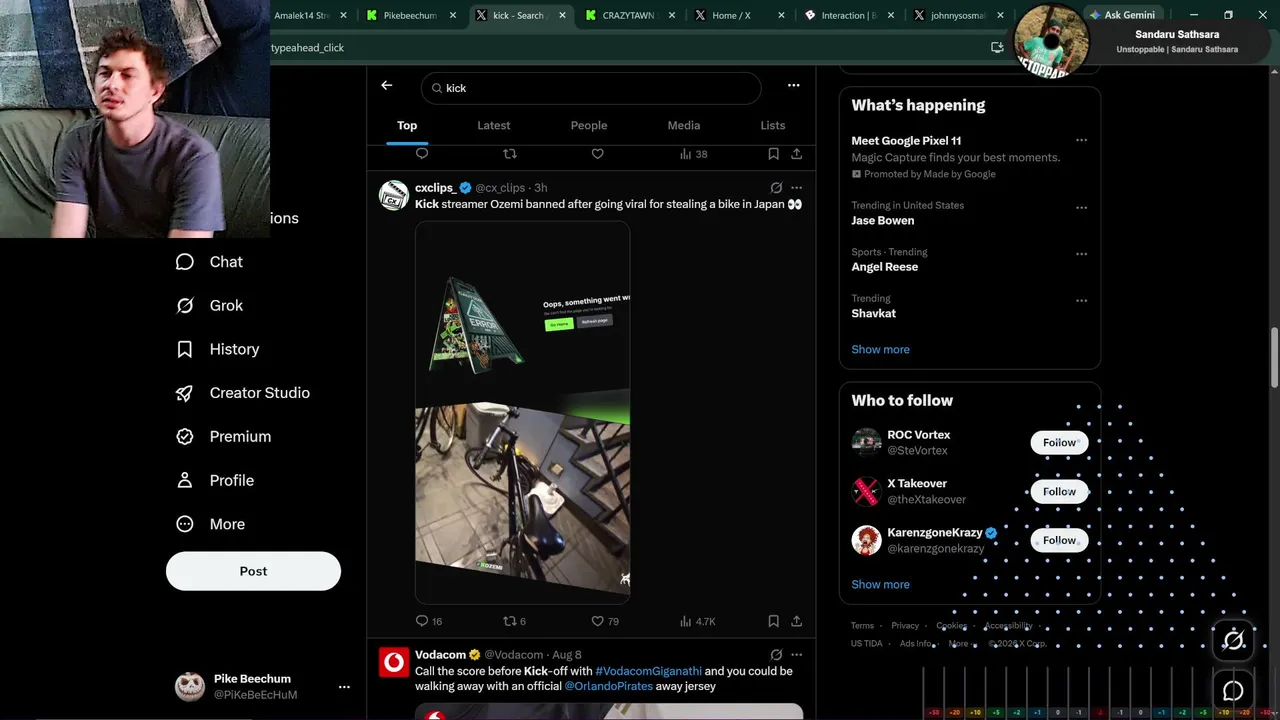Open more options on cxclips post
The image size is (1280, 720).
coord(796,188)
